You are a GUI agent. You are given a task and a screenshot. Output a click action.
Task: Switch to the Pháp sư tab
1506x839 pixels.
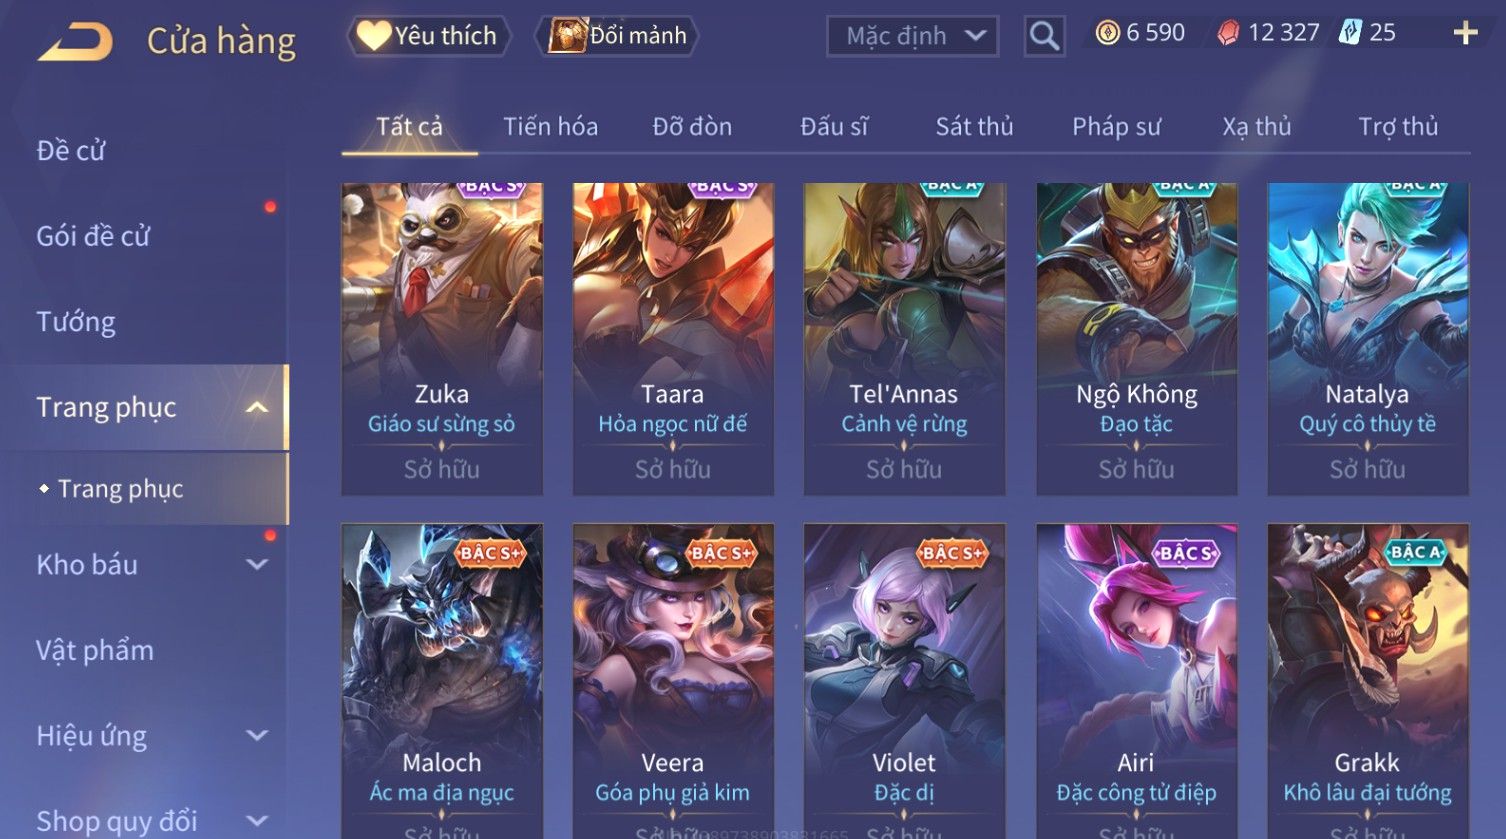1116,127
